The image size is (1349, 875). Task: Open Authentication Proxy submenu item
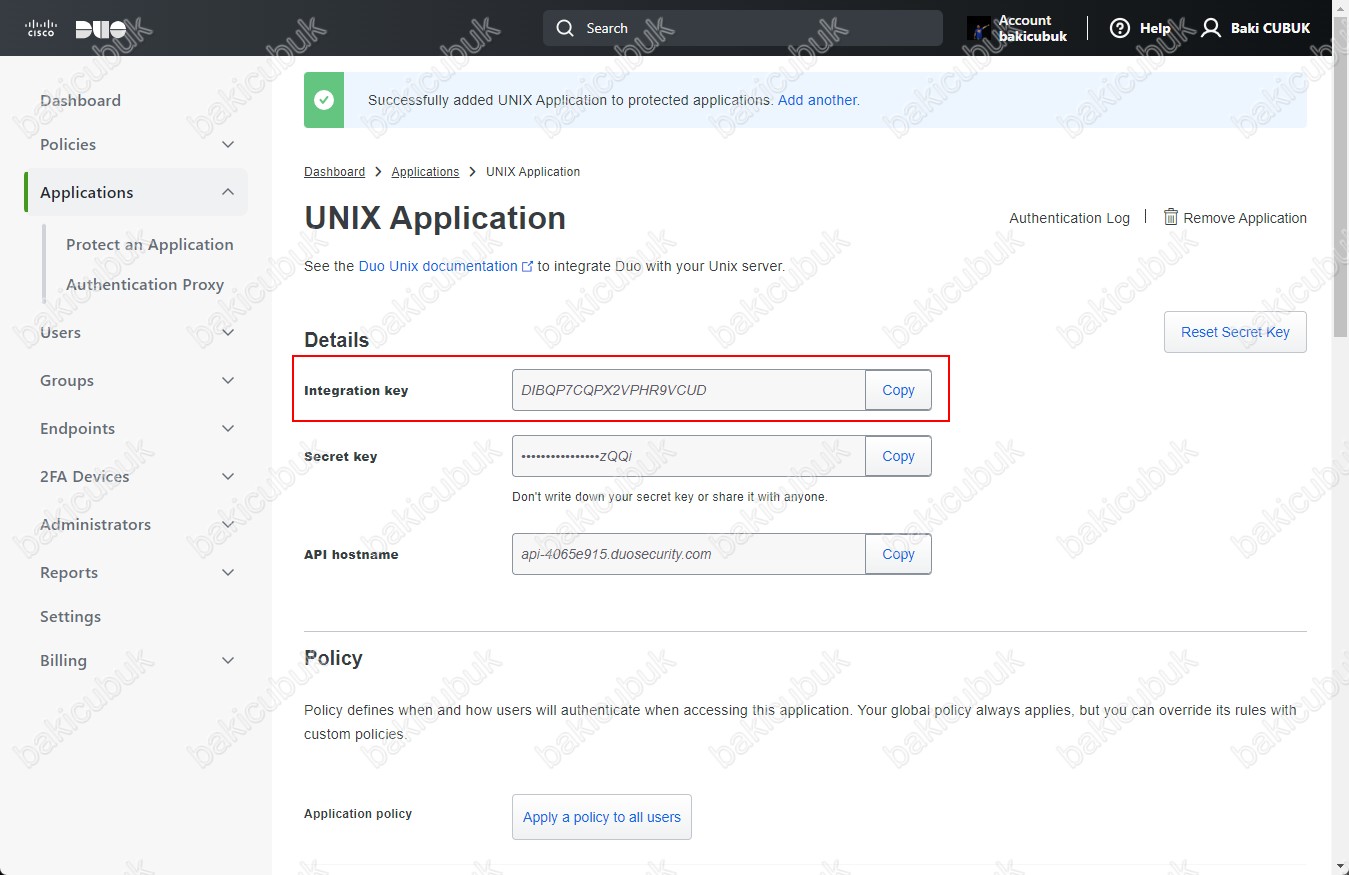point(145,284)
